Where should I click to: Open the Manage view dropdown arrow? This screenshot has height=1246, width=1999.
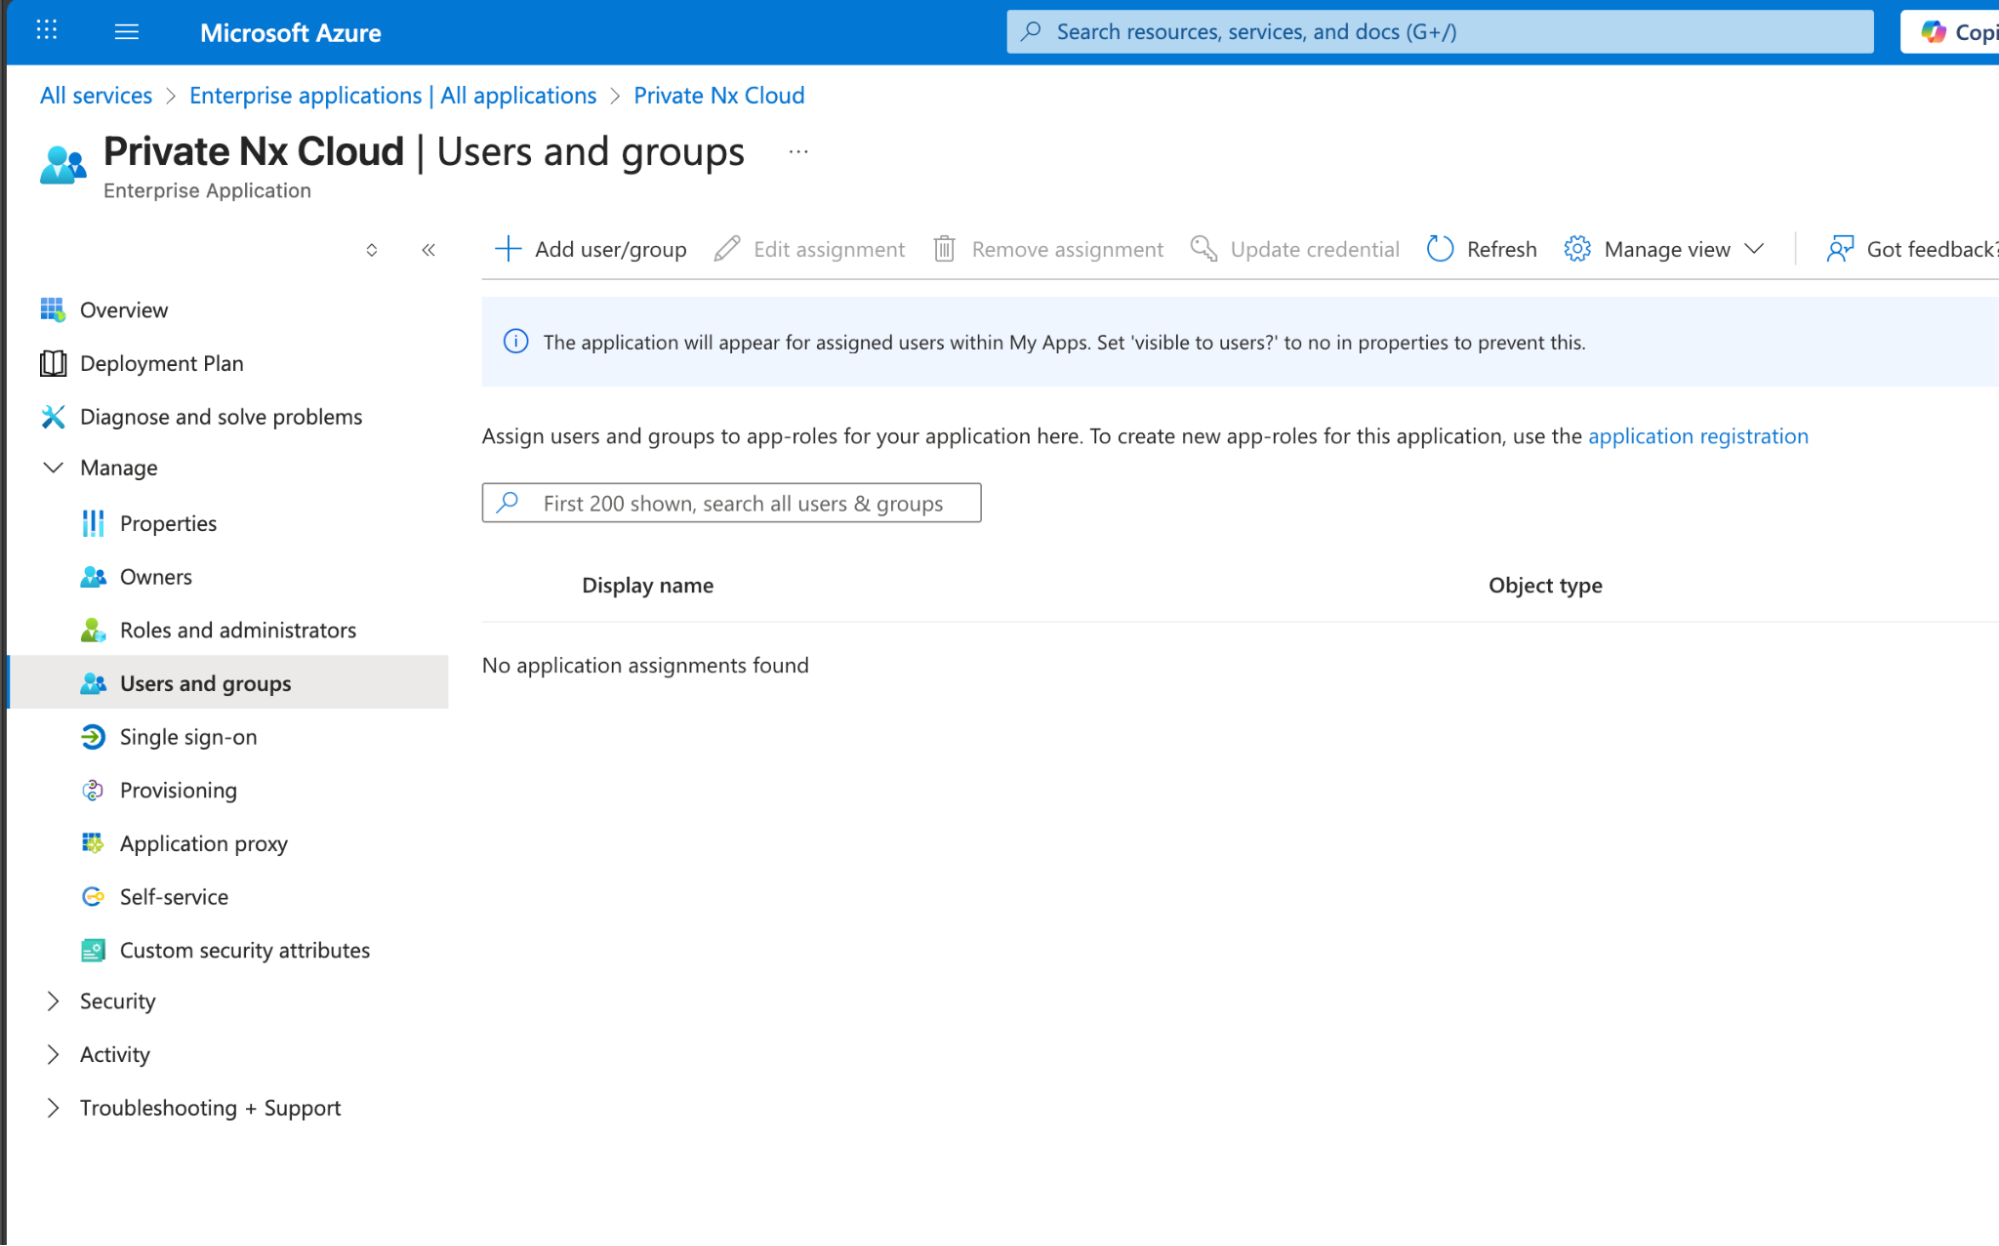[1754, 249]
